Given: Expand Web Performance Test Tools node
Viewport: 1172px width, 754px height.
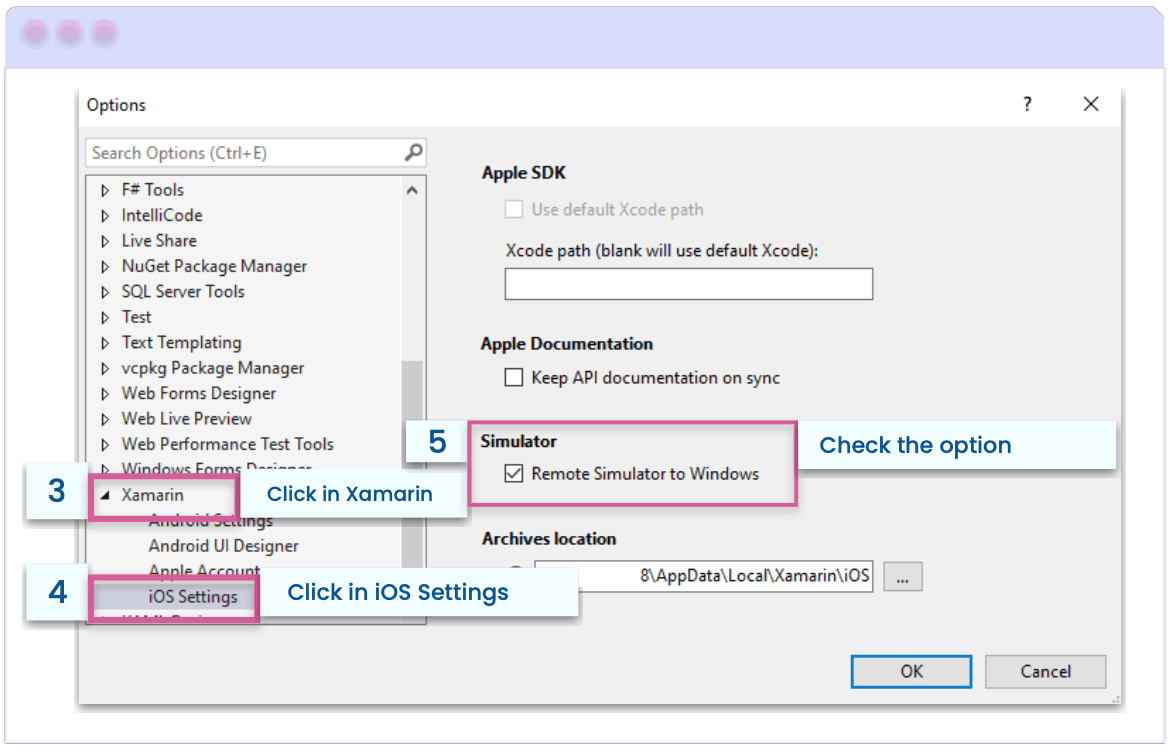Looking at the screenshot, I should tap(105, 445).
